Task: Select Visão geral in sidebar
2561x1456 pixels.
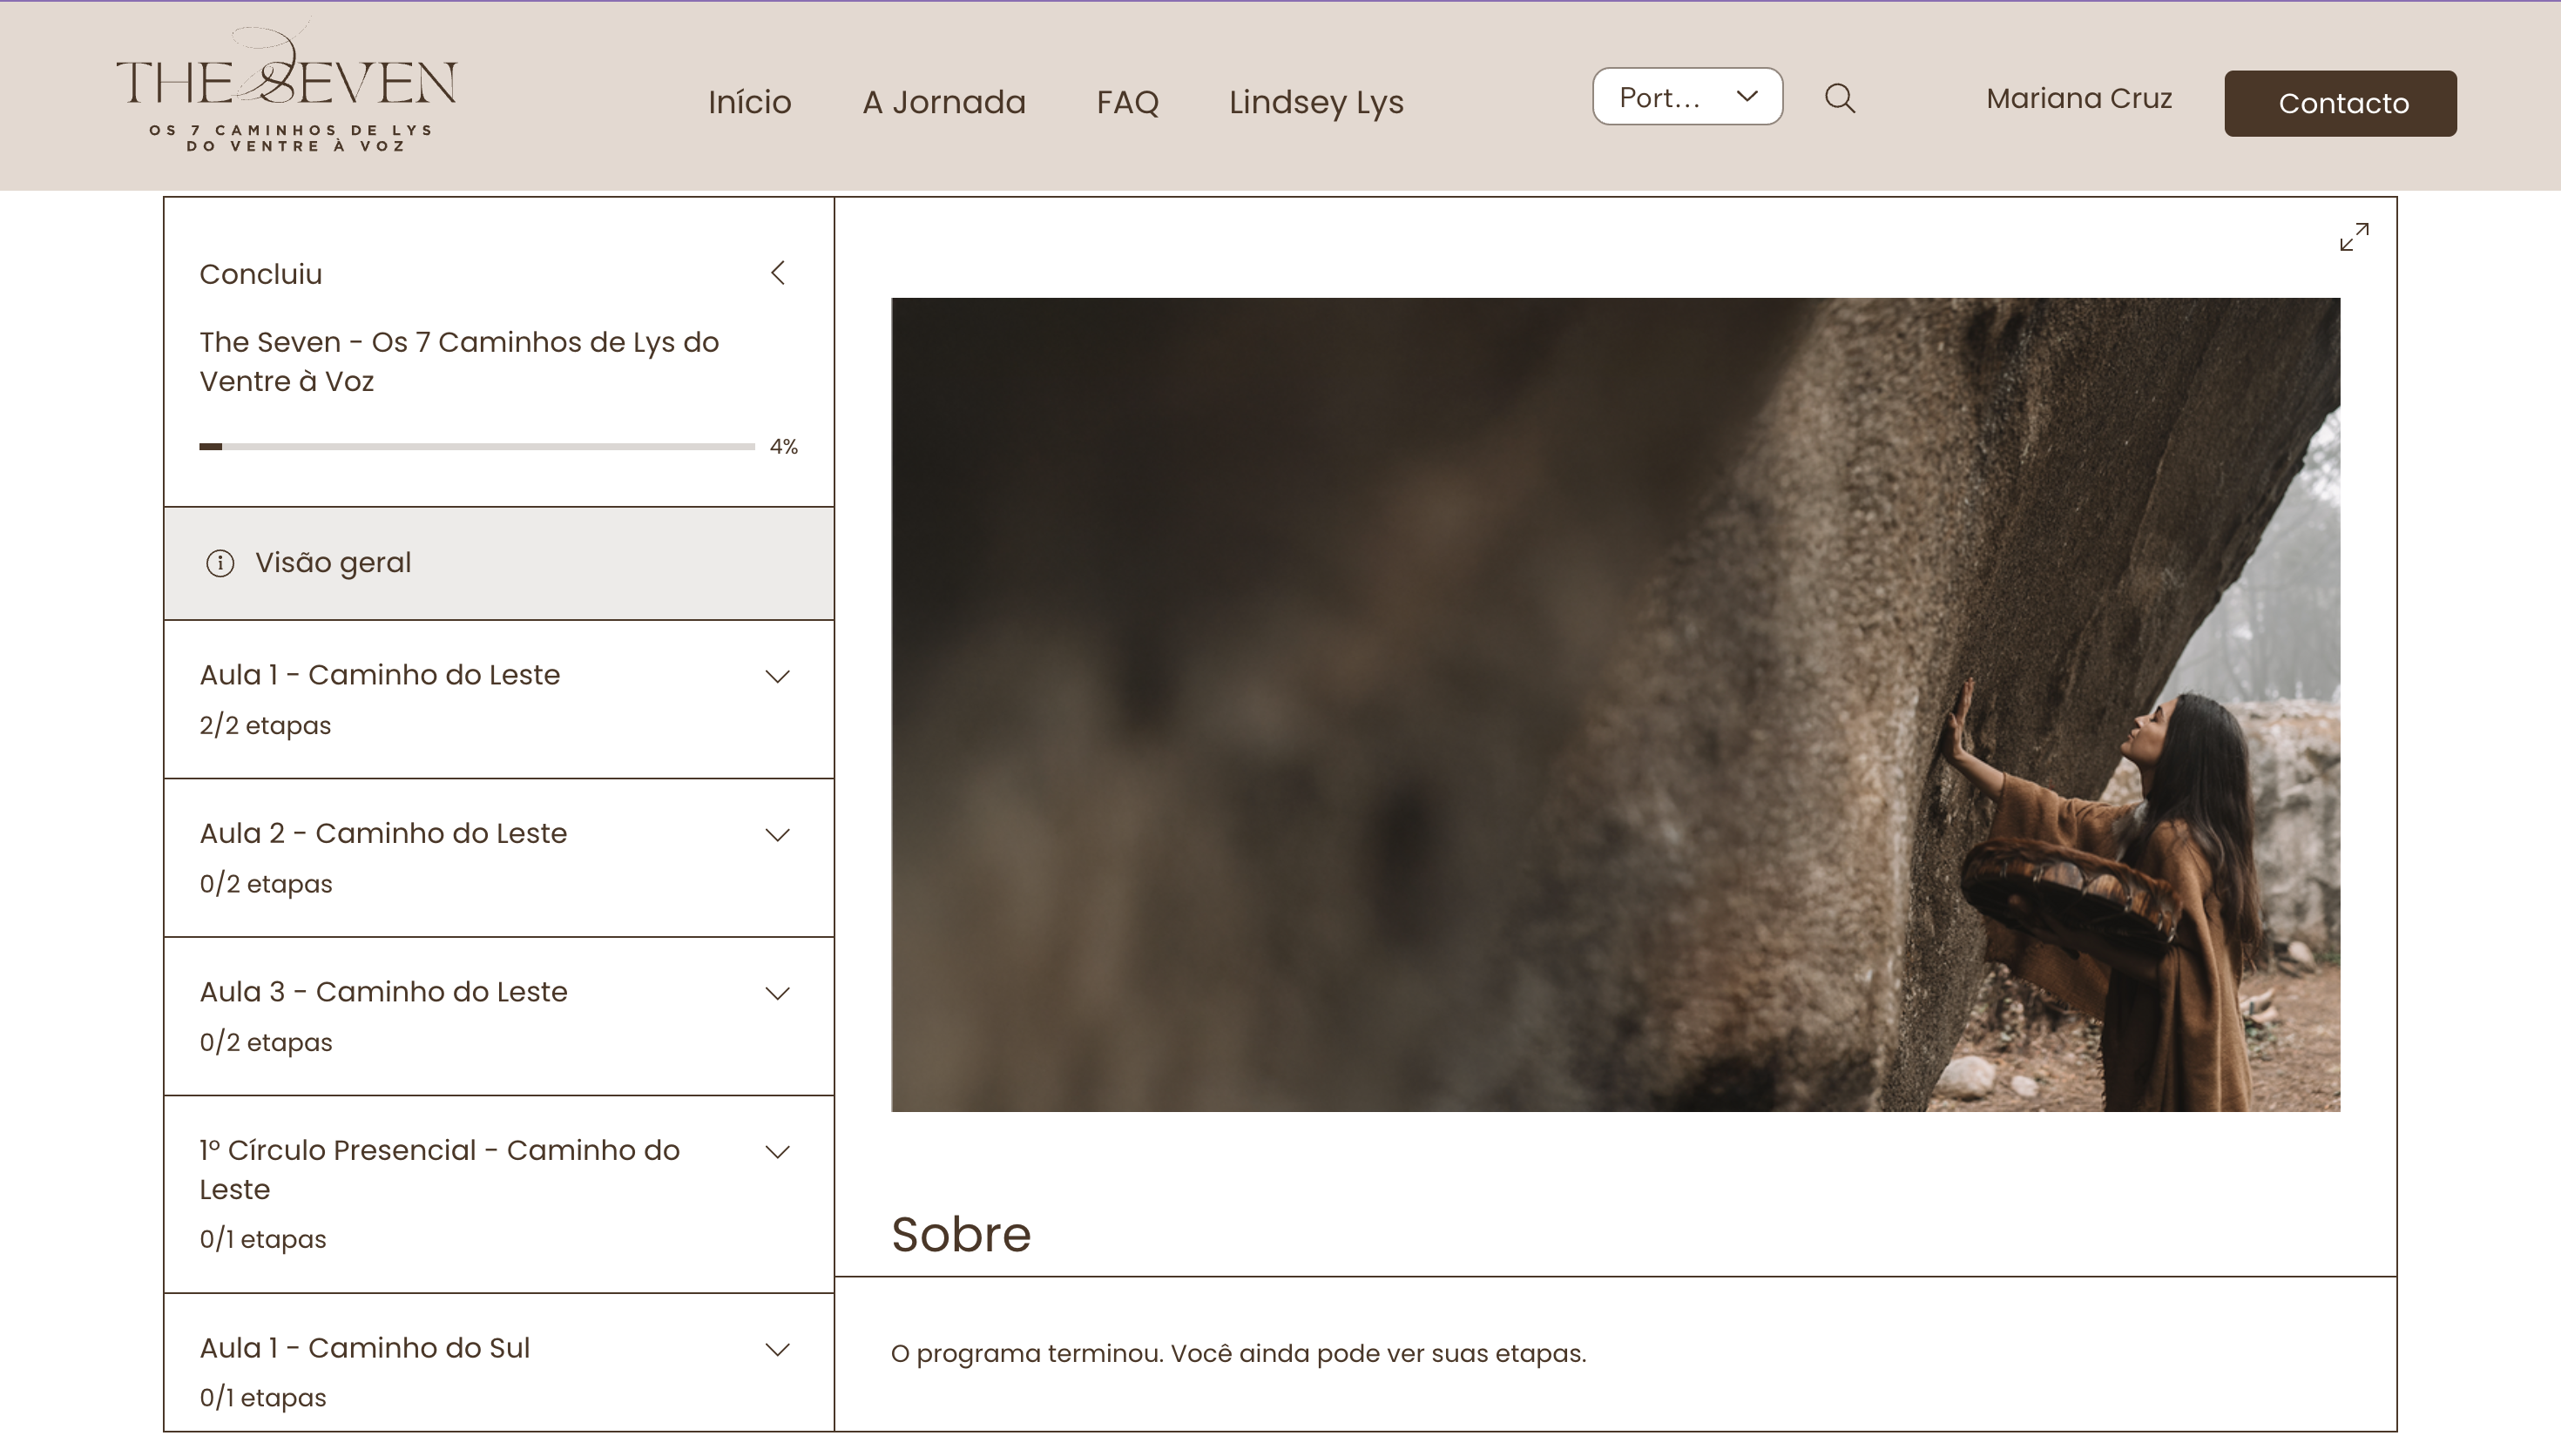Action: click(x=499, y=563)
